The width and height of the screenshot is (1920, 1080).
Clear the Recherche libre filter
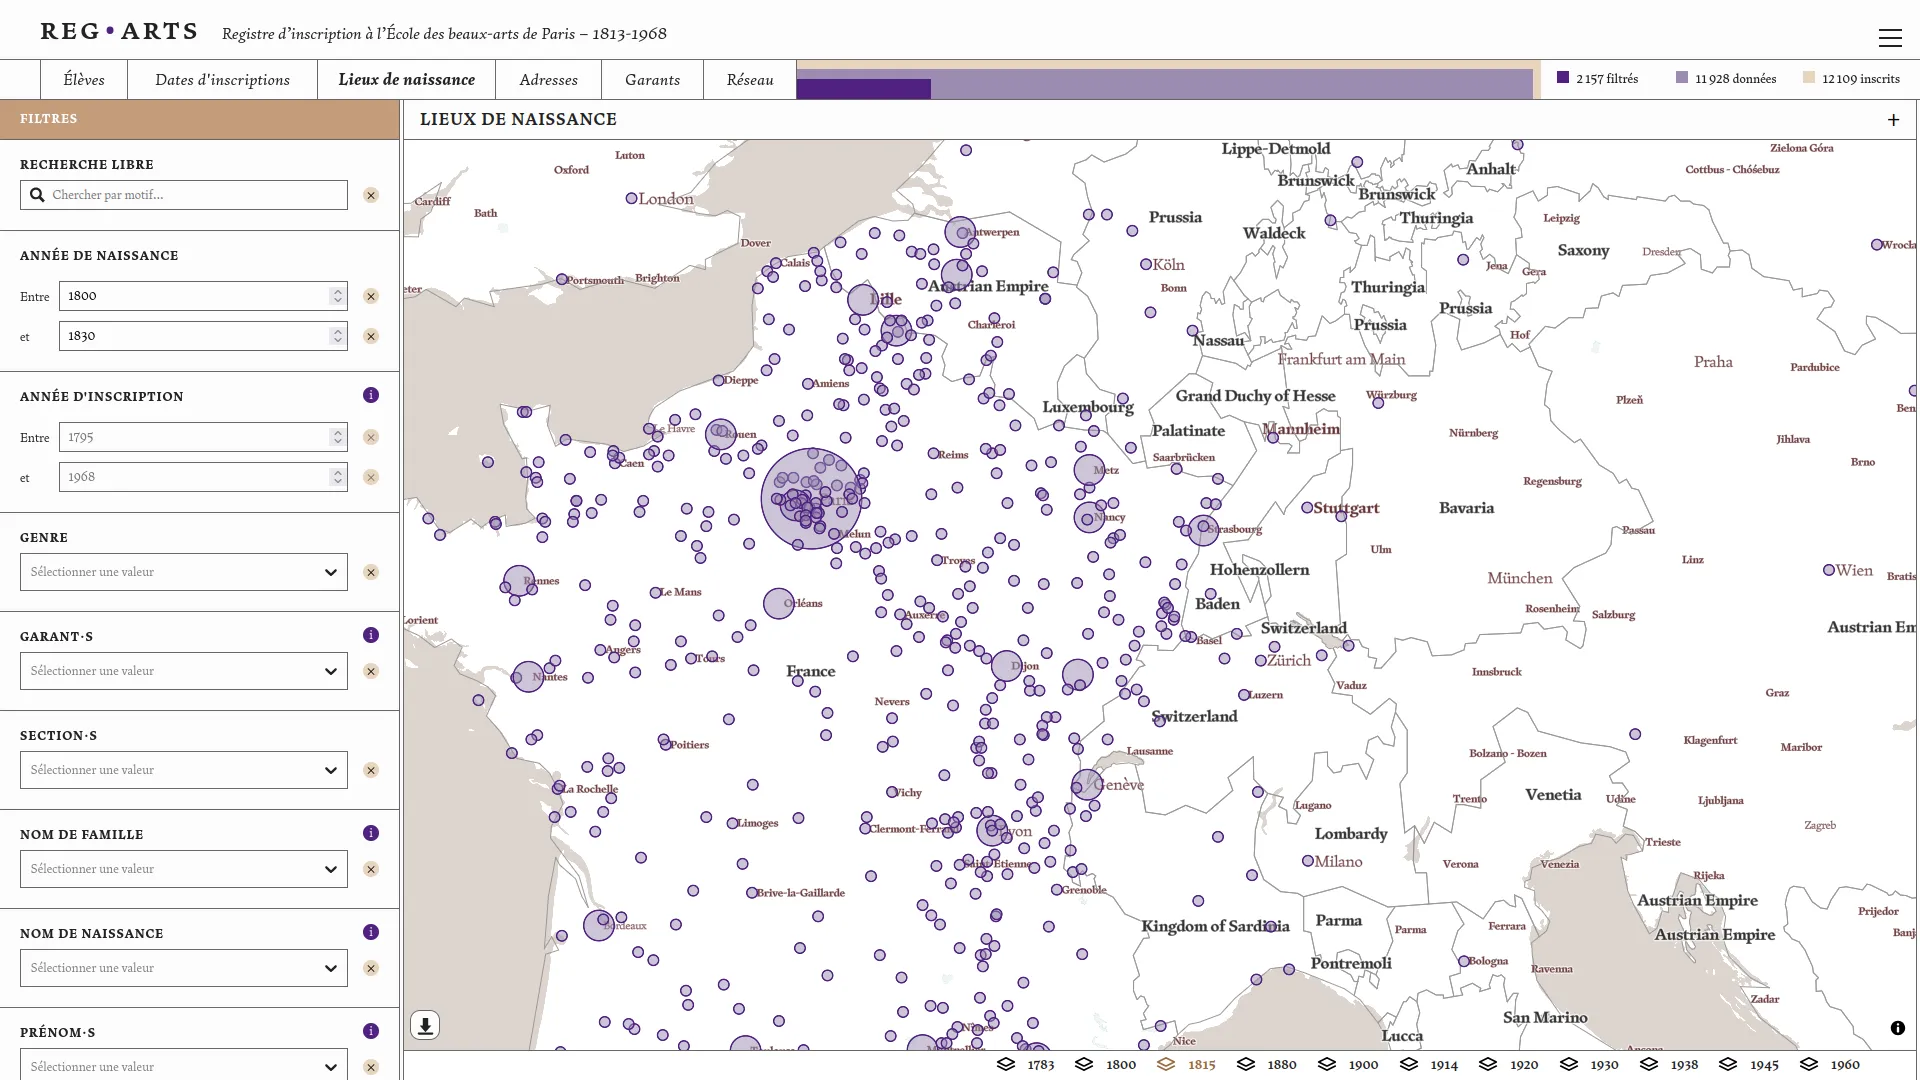point(371,195)
